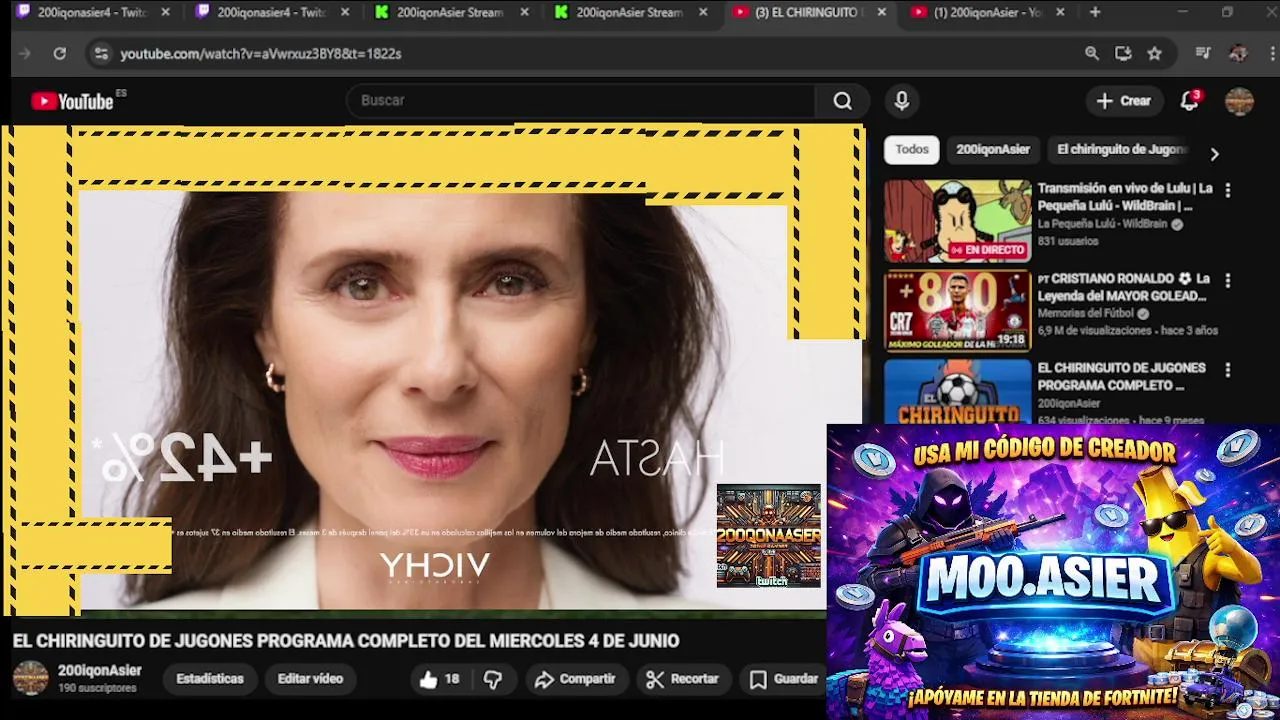This screenshot has width=1280, height=720.
Task: Open YouTube notifications bell
Action: (1189, 101)
